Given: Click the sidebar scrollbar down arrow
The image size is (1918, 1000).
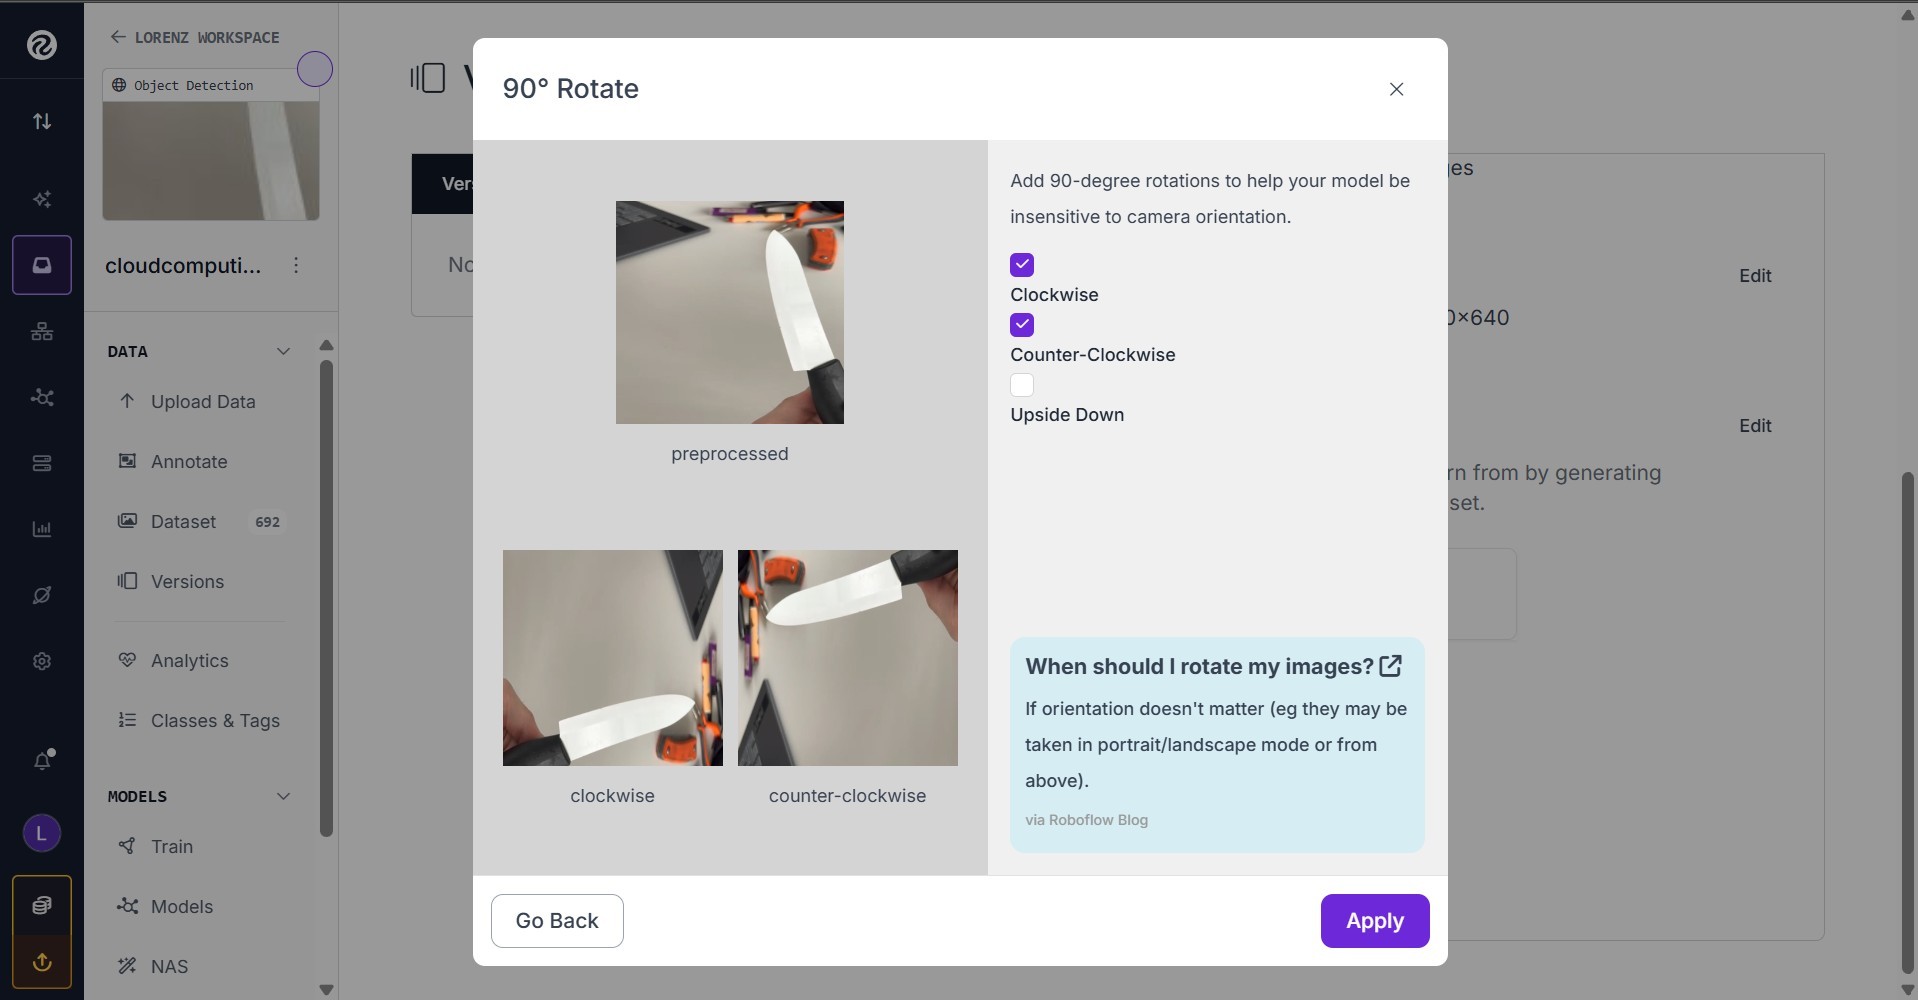Looking at the screenshot, I should click(x=326, y=989).
